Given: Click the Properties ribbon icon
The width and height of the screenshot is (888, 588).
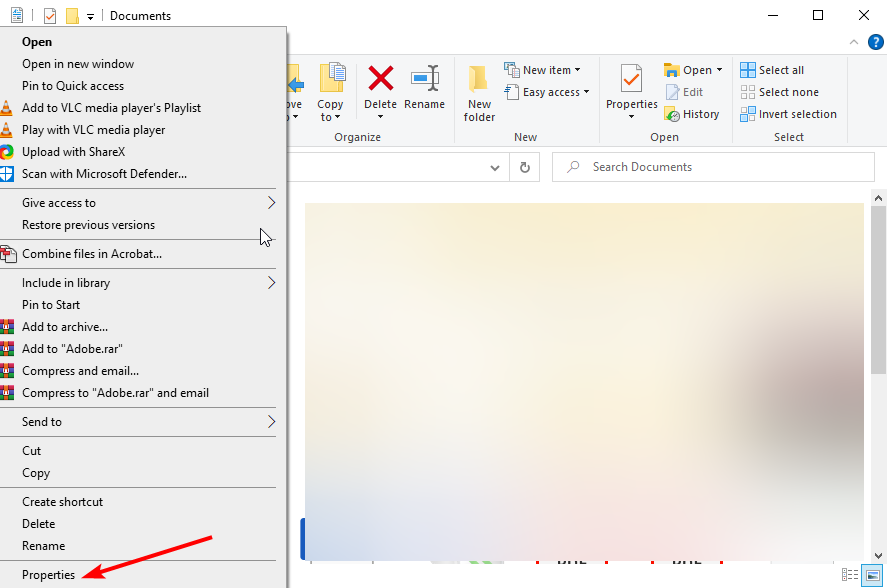Looking at the screenshot, I should [631, 78].
